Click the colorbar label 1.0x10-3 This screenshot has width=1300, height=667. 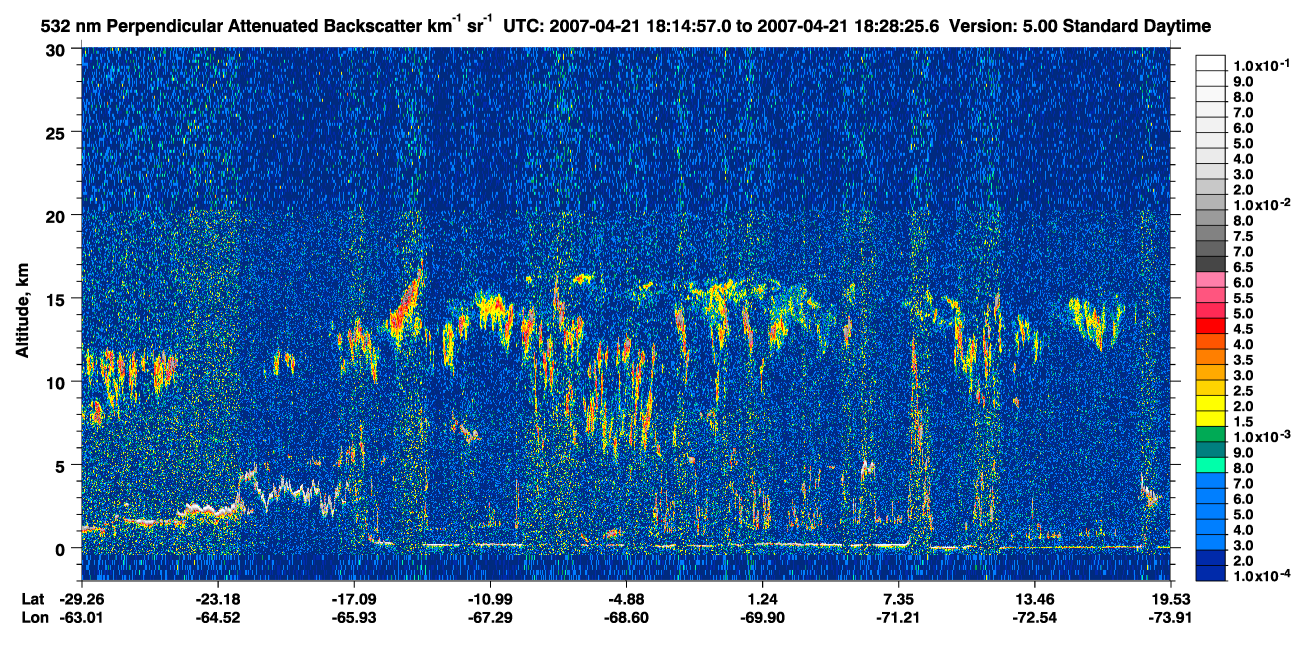[1260, 435]
